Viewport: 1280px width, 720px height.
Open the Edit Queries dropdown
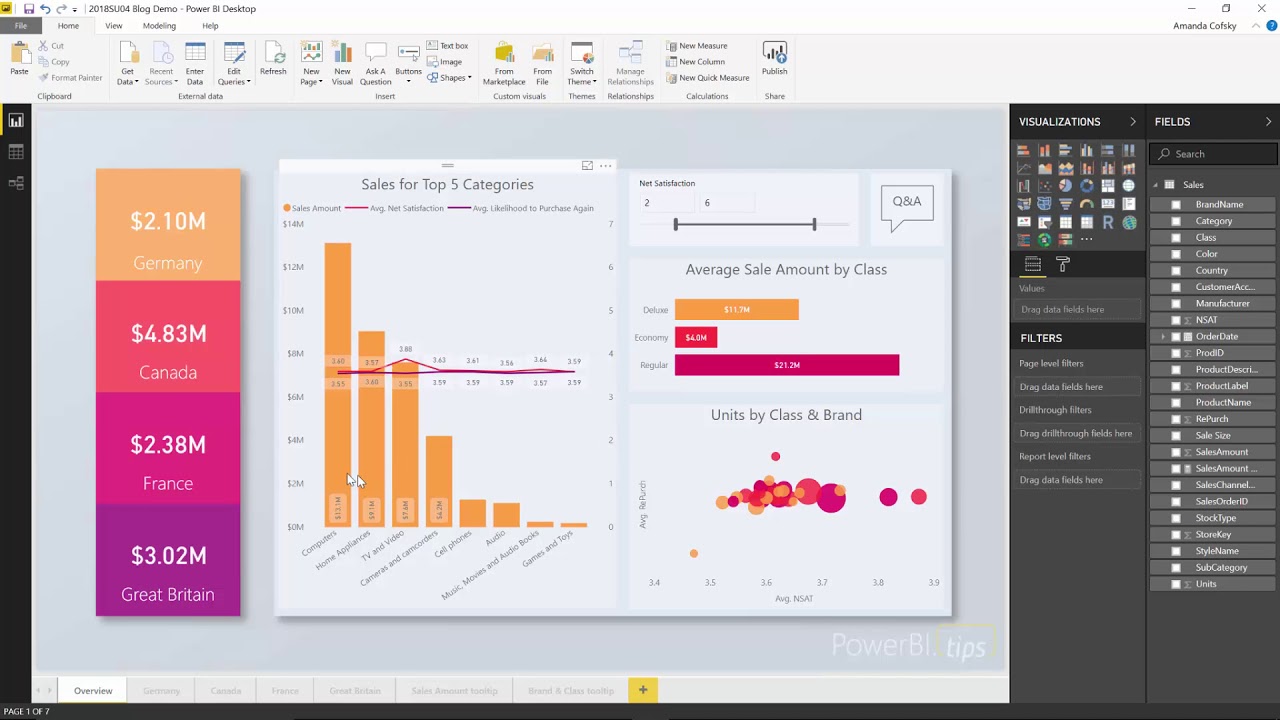click(234, 77)
